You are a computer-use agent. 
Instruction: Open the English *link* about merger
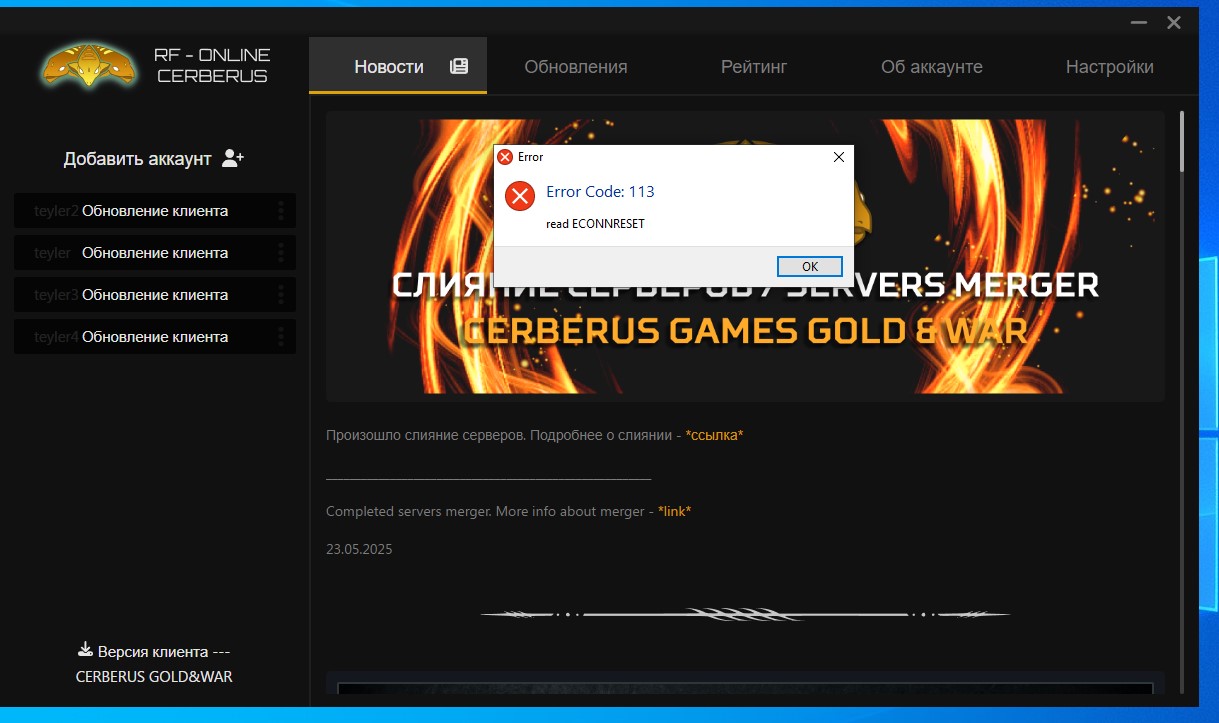click(x=674, y=511)
